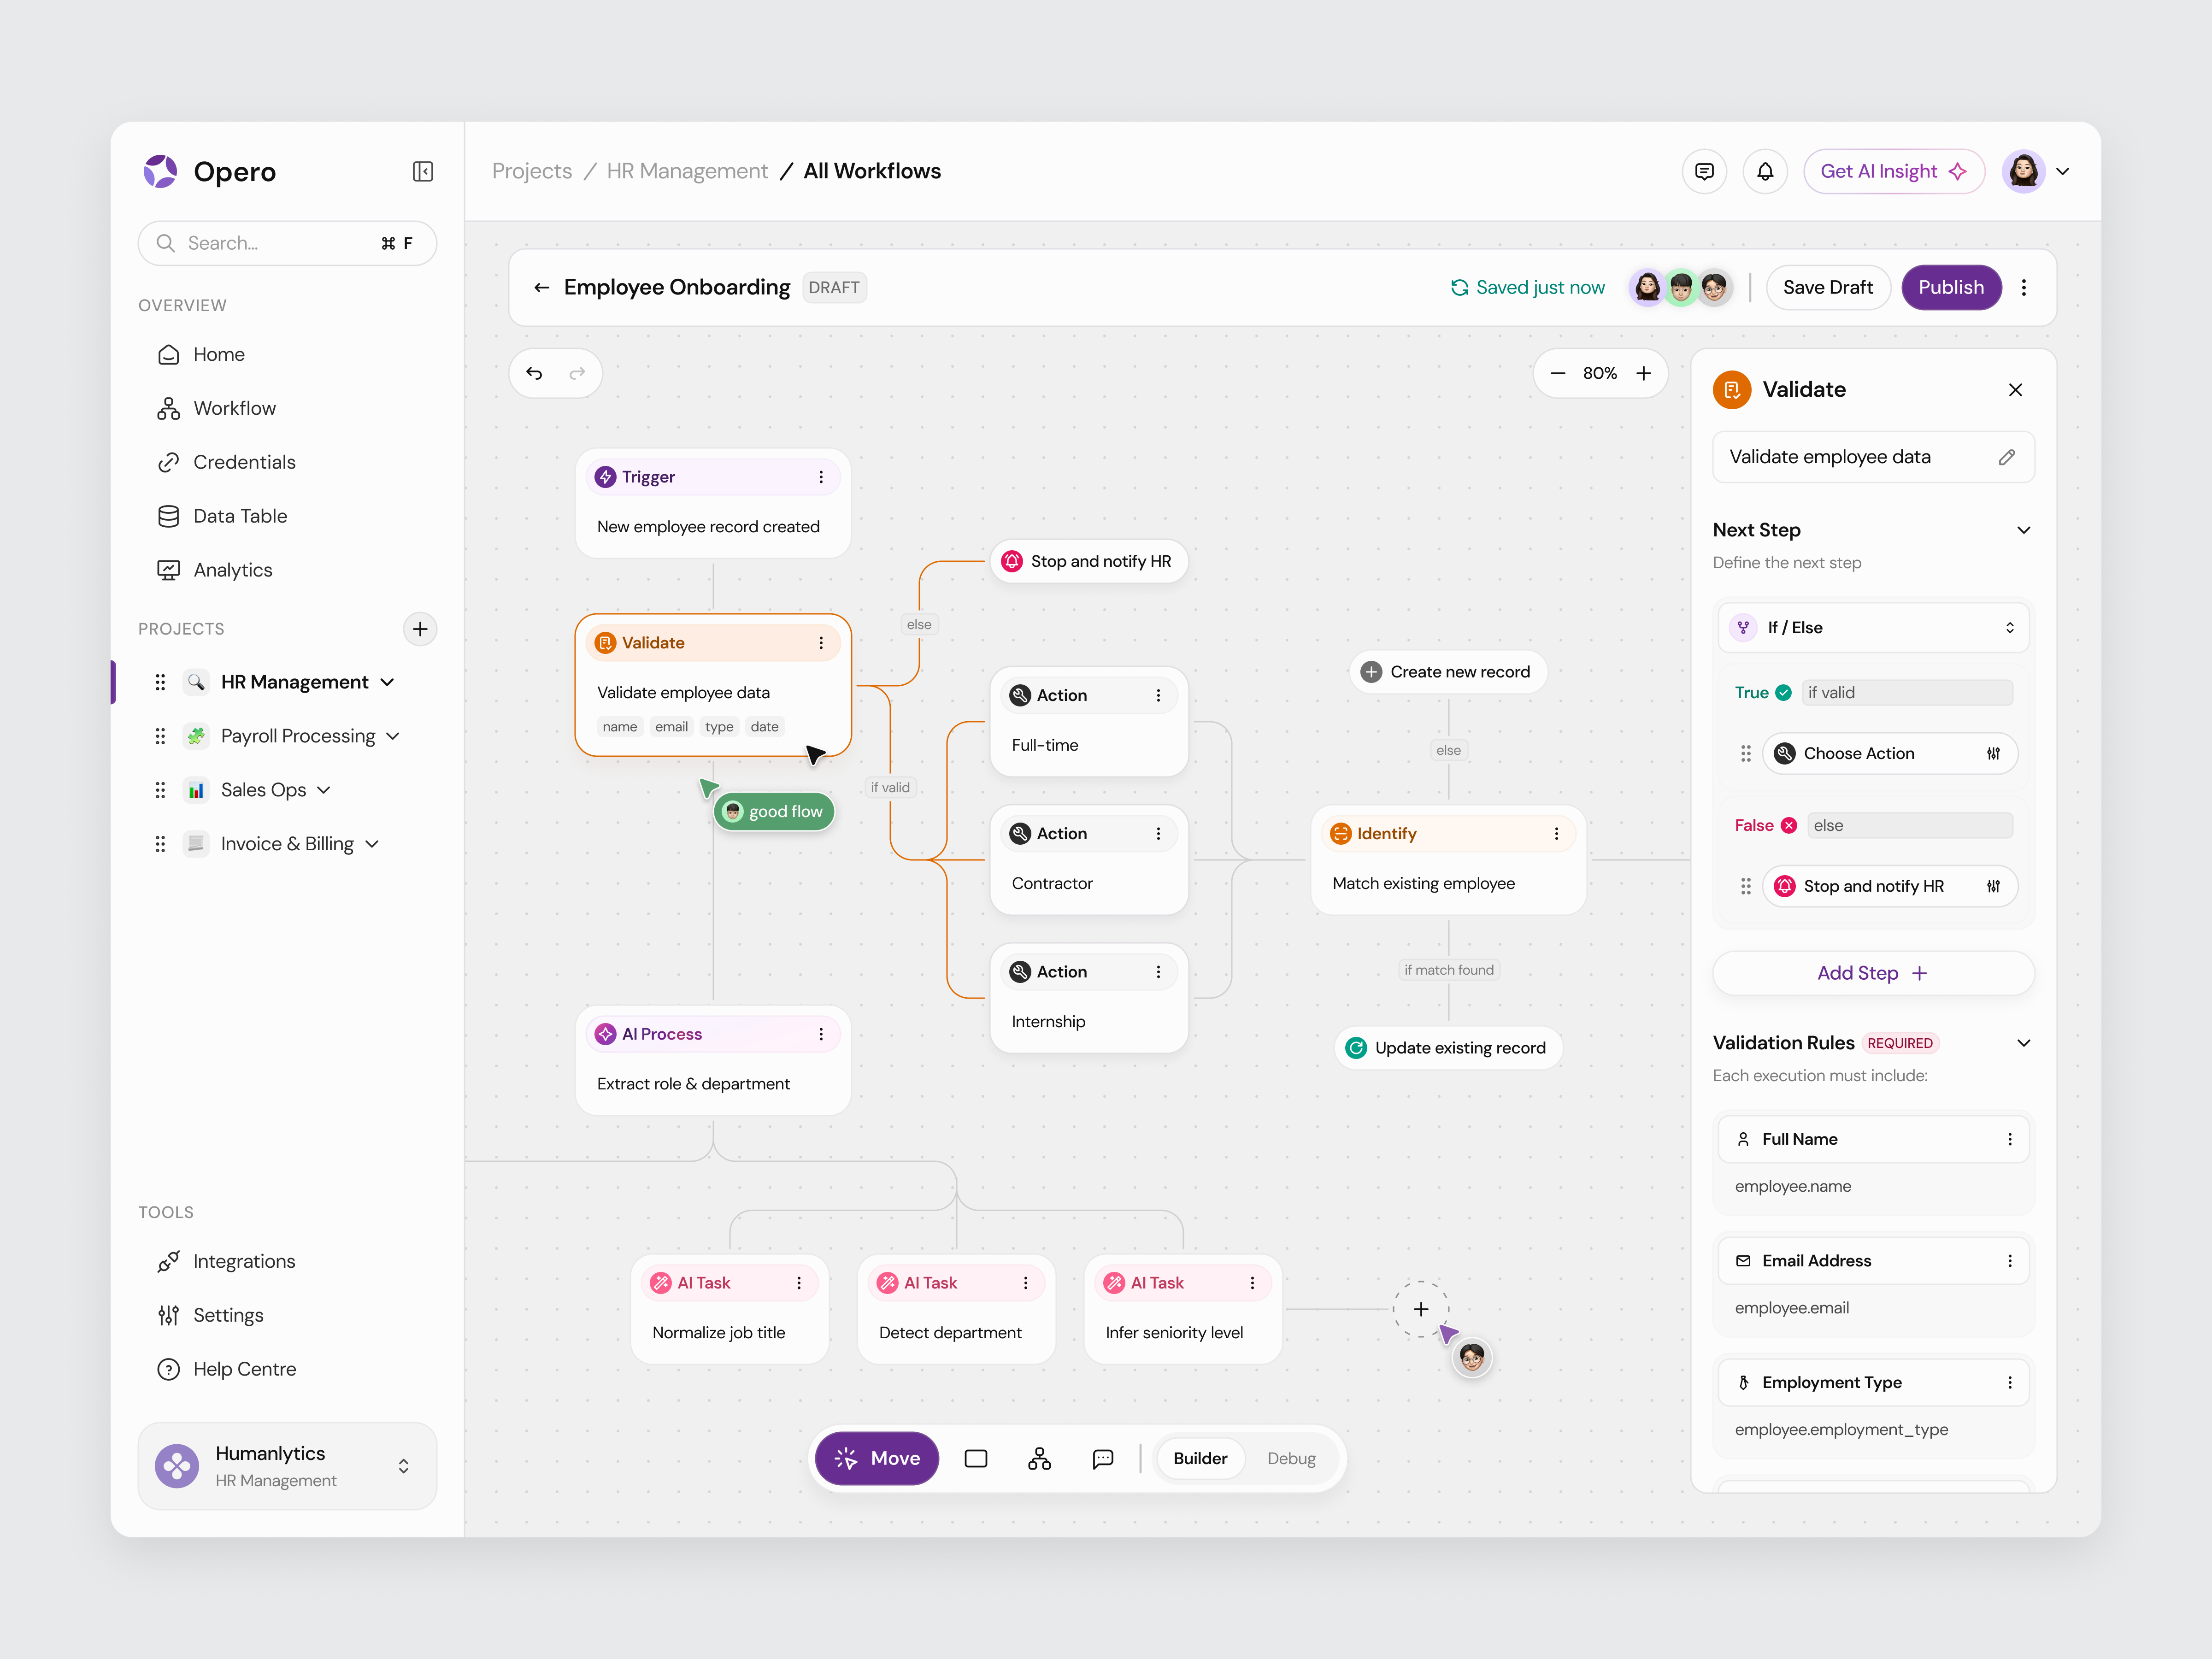This screenshot has height=1659, width=2212.
Task: Open Analytics from the sidebar
Action: click(233, 569)
